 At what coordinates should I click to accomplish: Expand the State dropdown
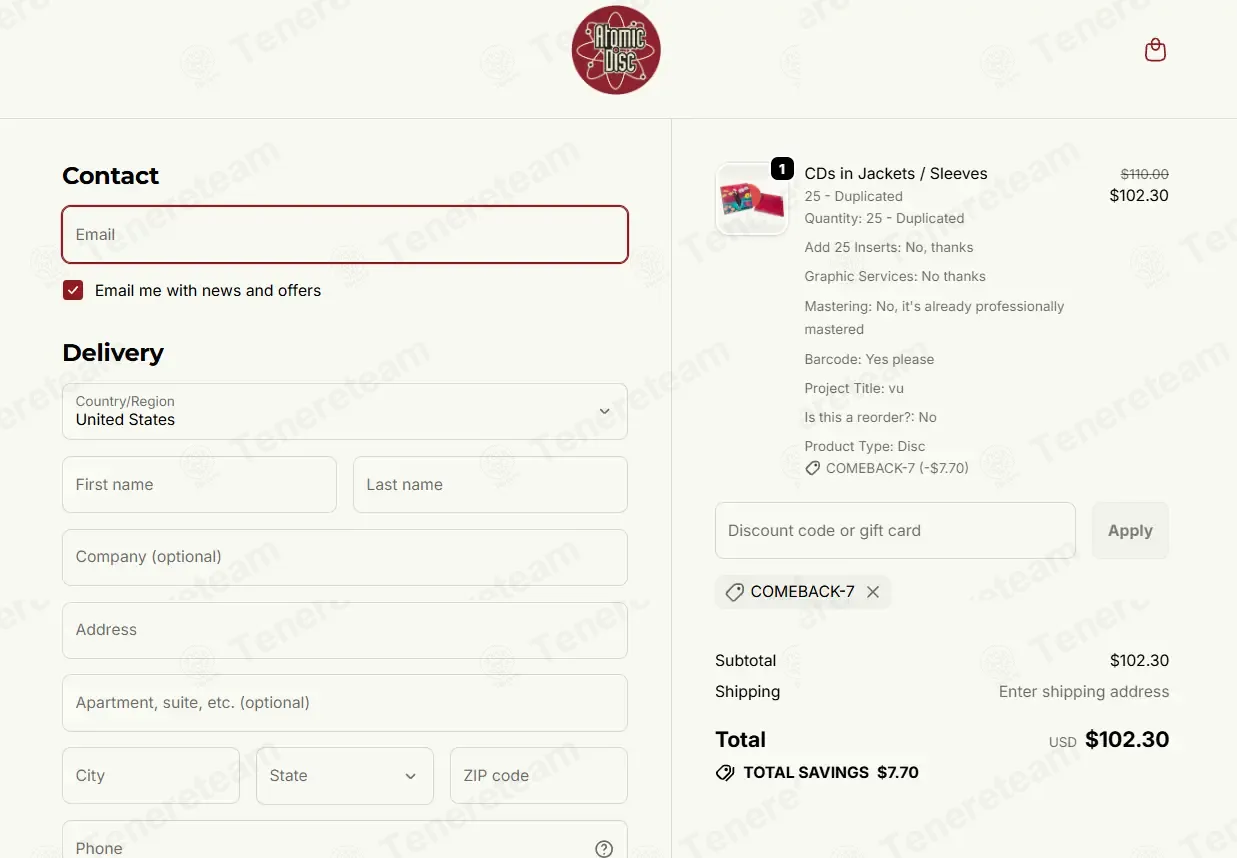point(345,776)
